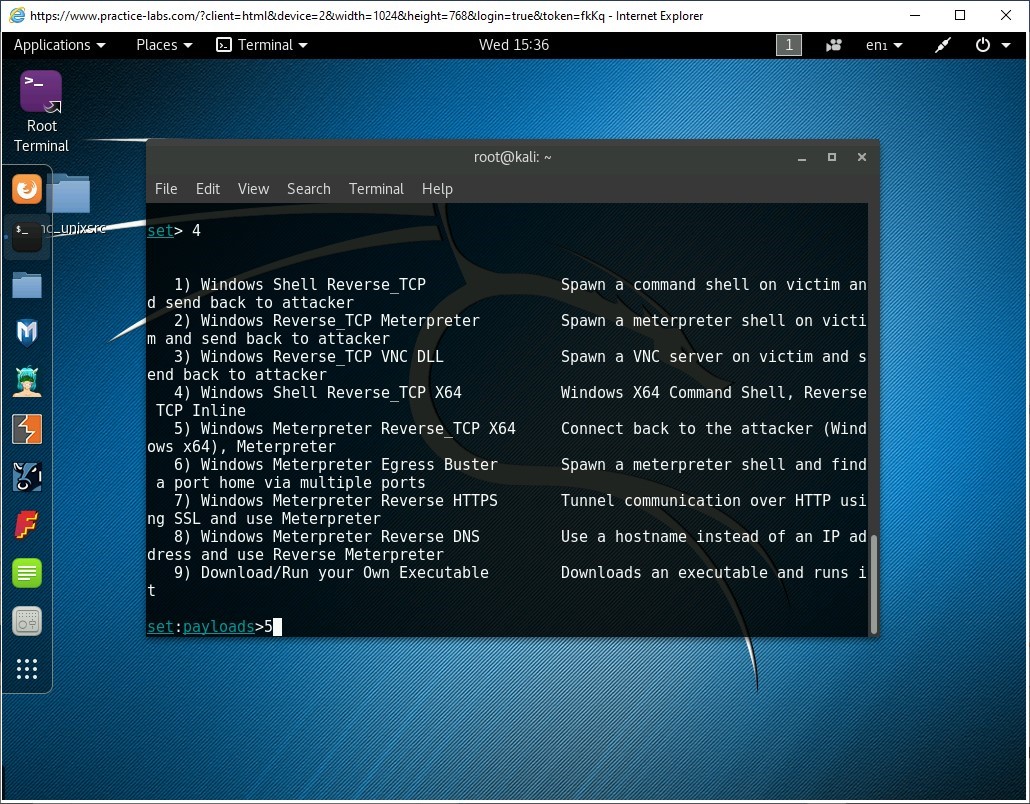Screen dimensions: 1030x804
Task: Minimize the Internet Explorer window
Action: [x=915, y=15]
